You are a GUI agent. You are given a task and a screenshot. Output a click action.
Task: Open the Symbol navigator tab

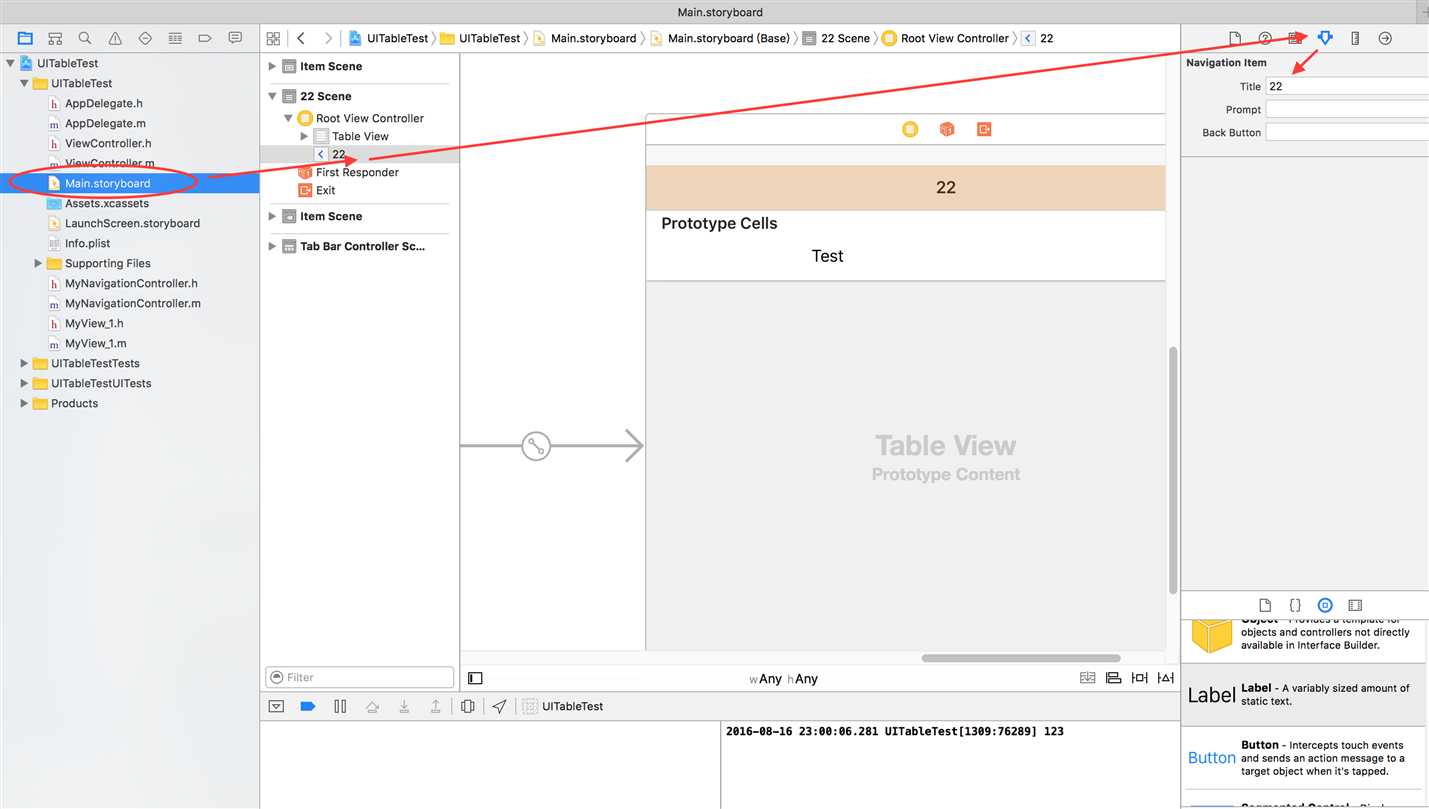(x=55, y=38)
